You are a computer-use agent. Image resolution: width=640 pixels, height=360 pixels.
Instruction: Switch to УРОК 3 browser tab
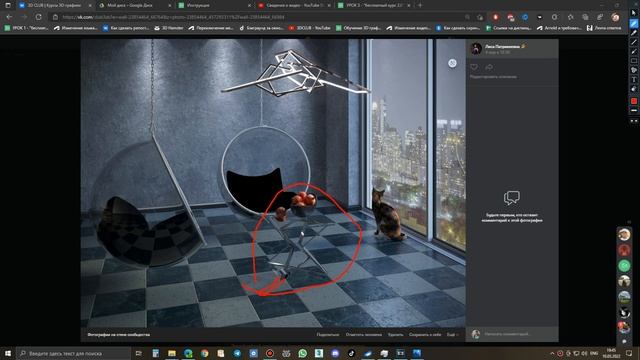click(x=373, y=5)
